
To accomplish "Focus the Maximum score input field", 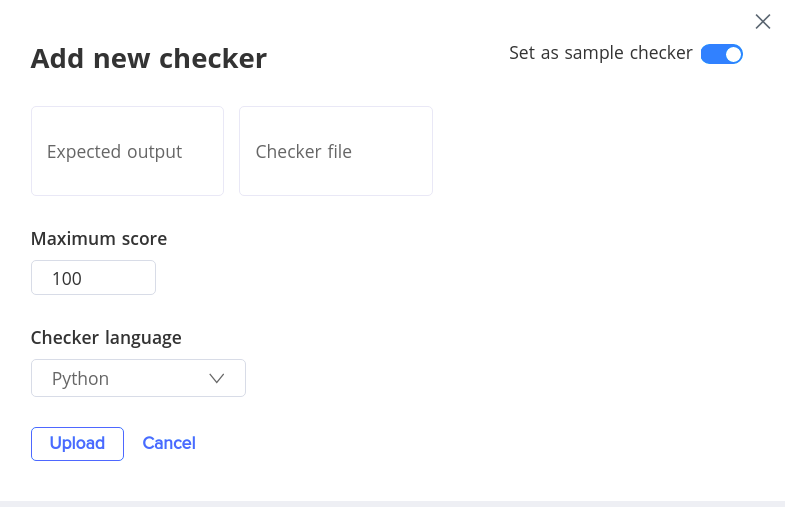I will [93, 278].
